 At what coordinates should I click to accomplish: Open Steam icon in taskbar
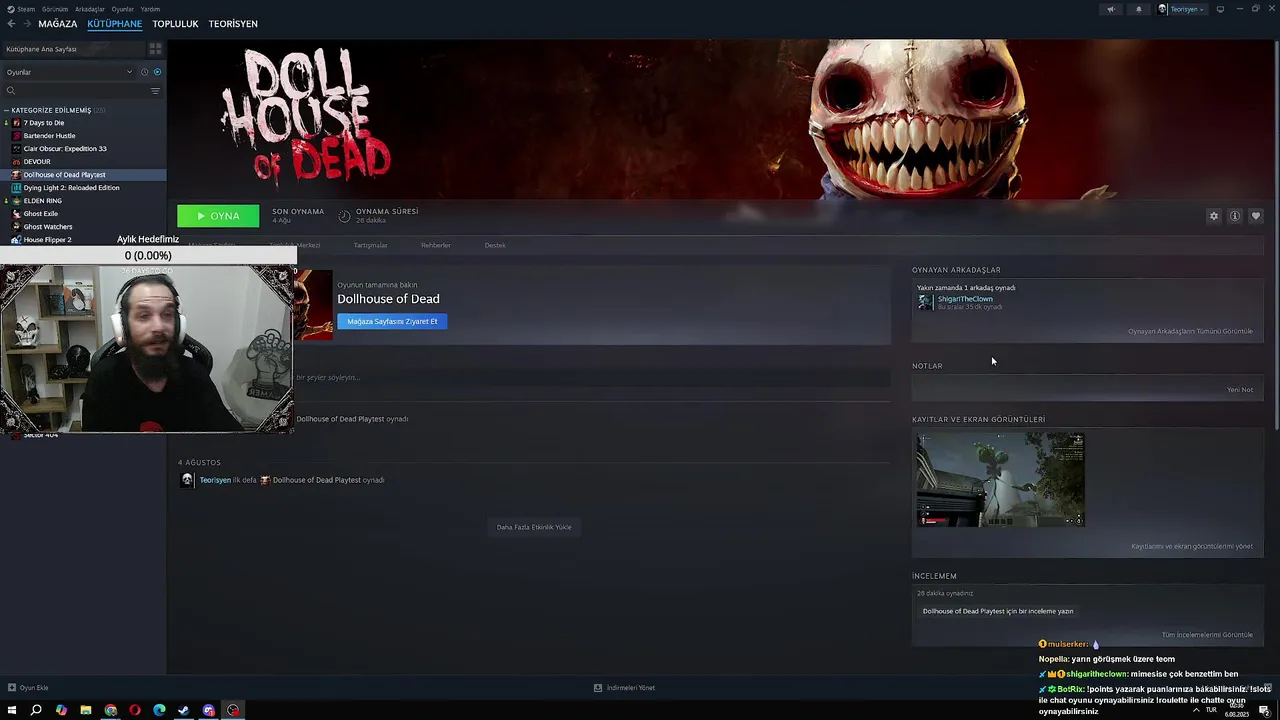(184, 710)
